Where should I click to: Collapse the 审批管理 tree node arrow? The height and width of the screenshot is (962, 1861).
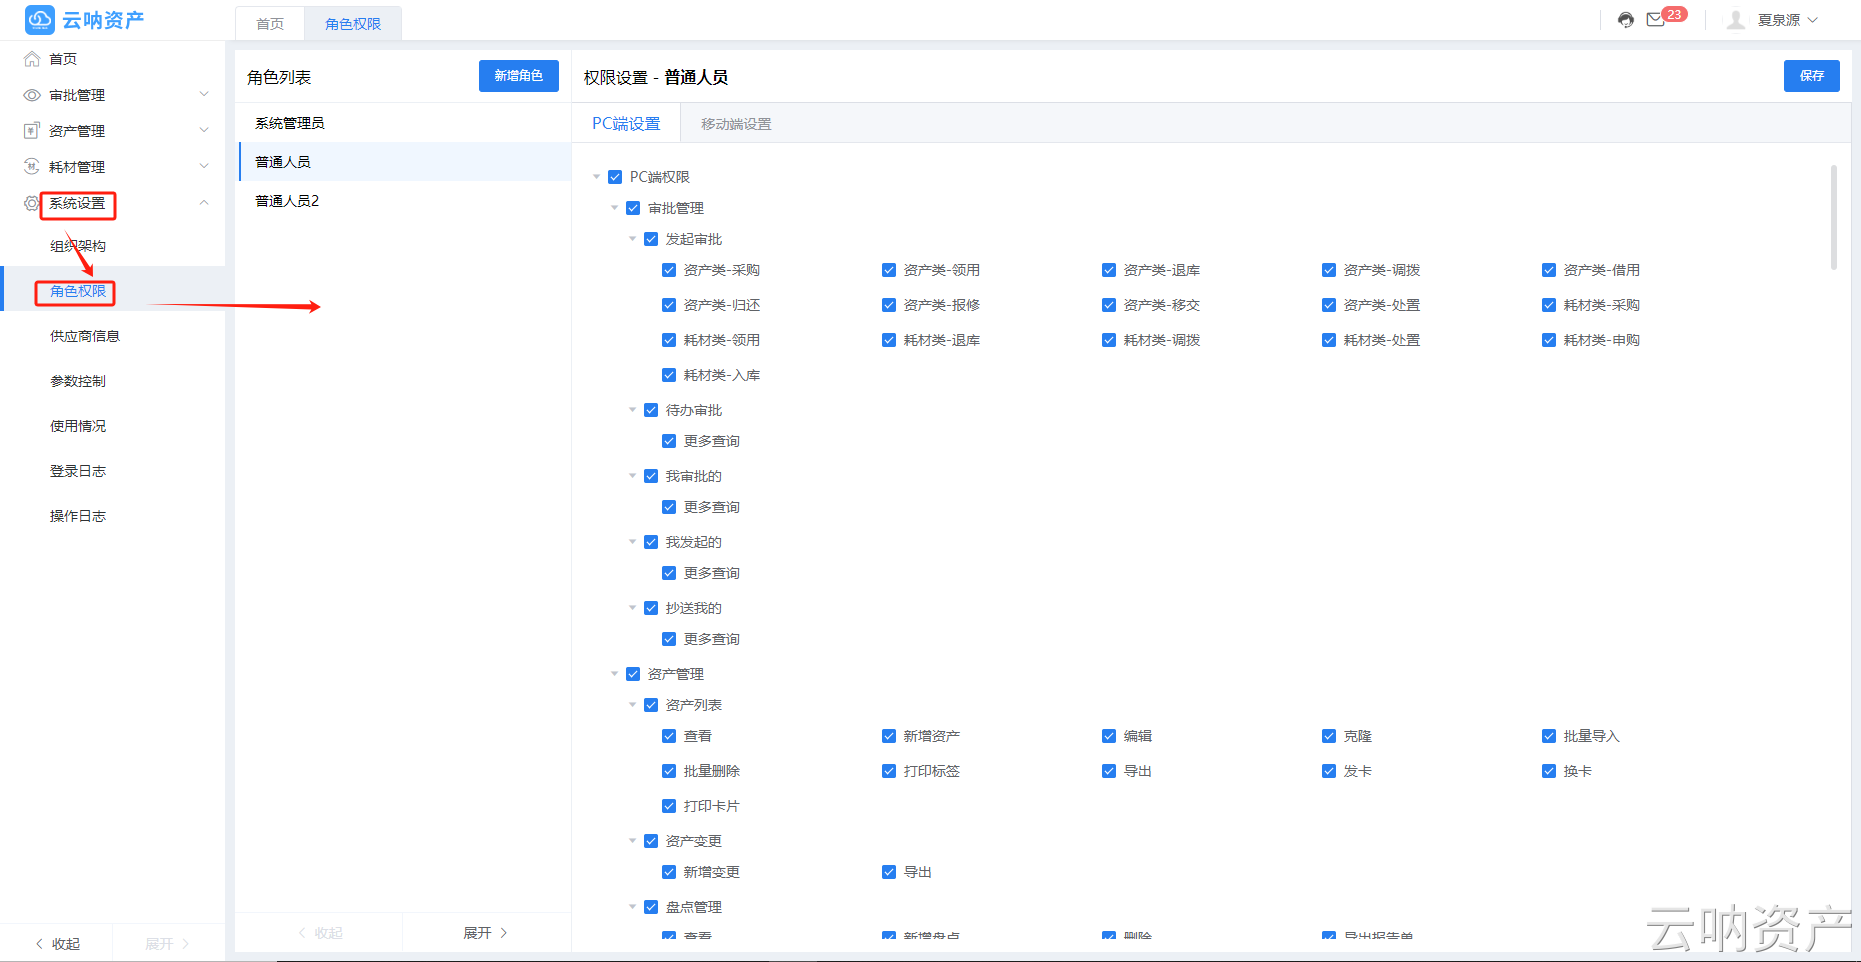(615, 208)
